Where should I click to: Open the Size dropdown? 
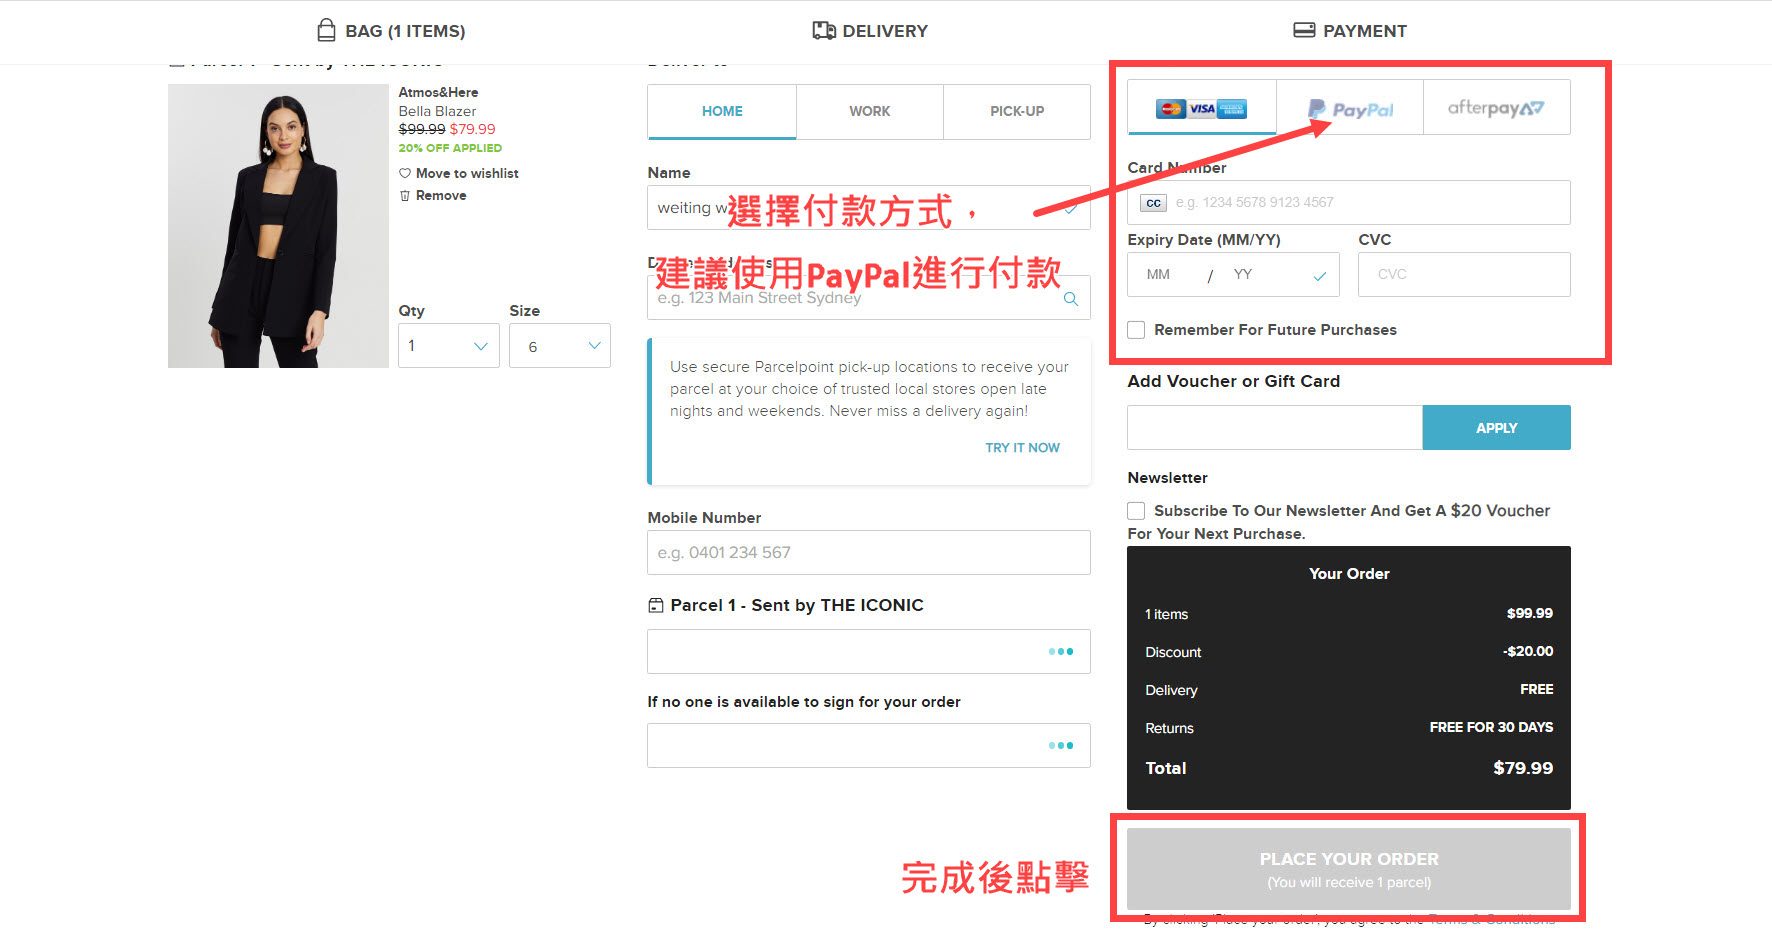(x=560, y=346)
